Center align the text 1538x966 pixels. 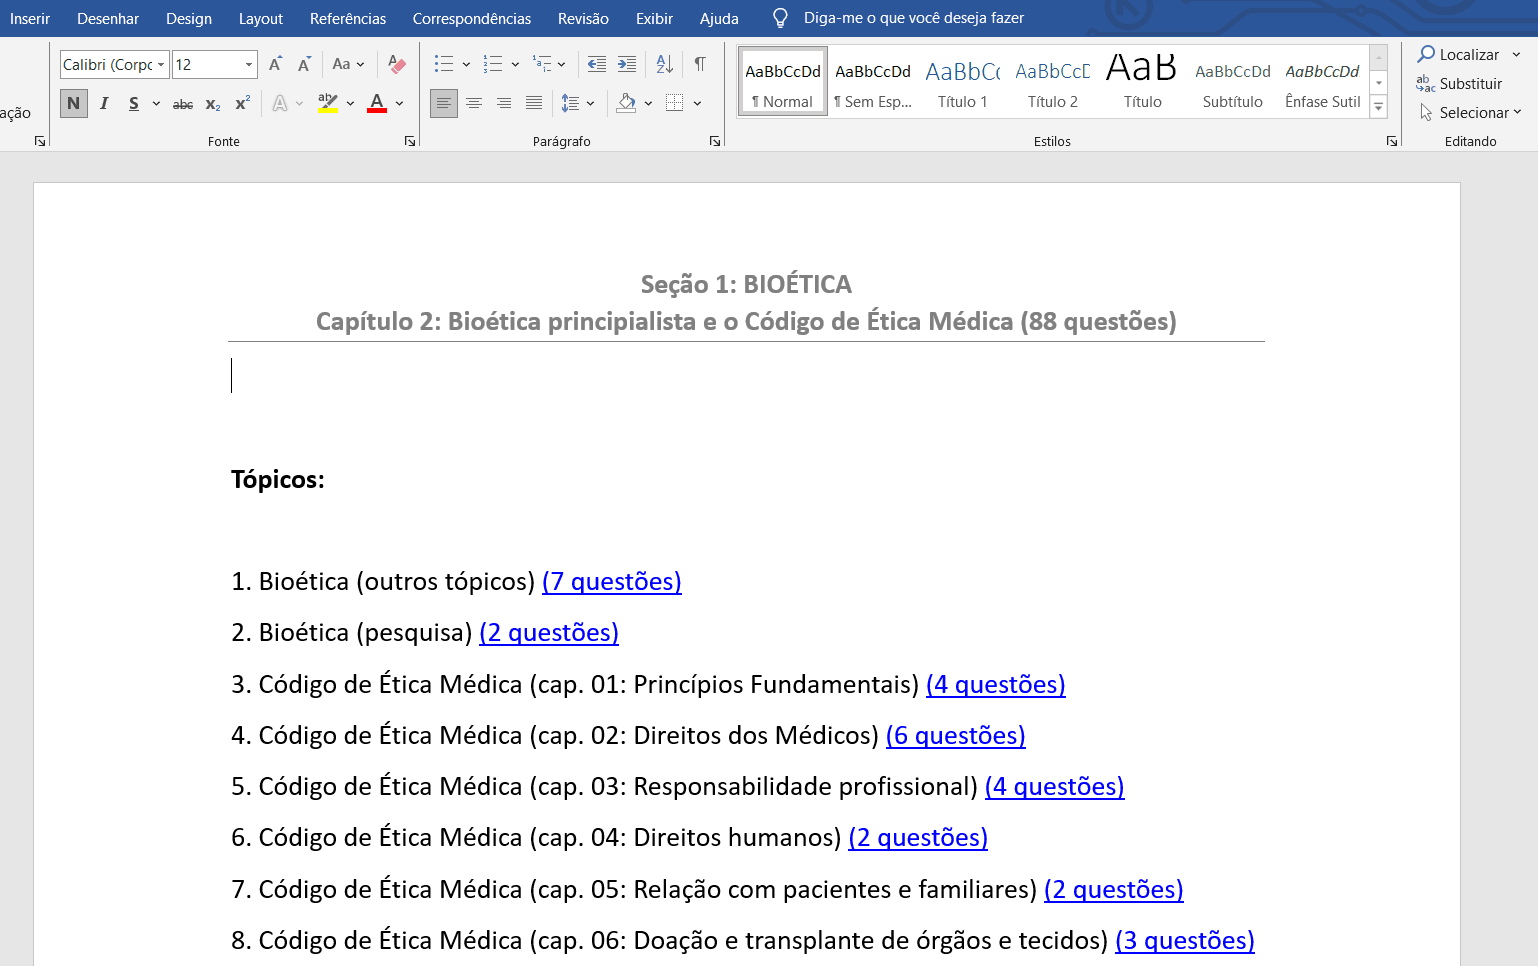[474, 103]
